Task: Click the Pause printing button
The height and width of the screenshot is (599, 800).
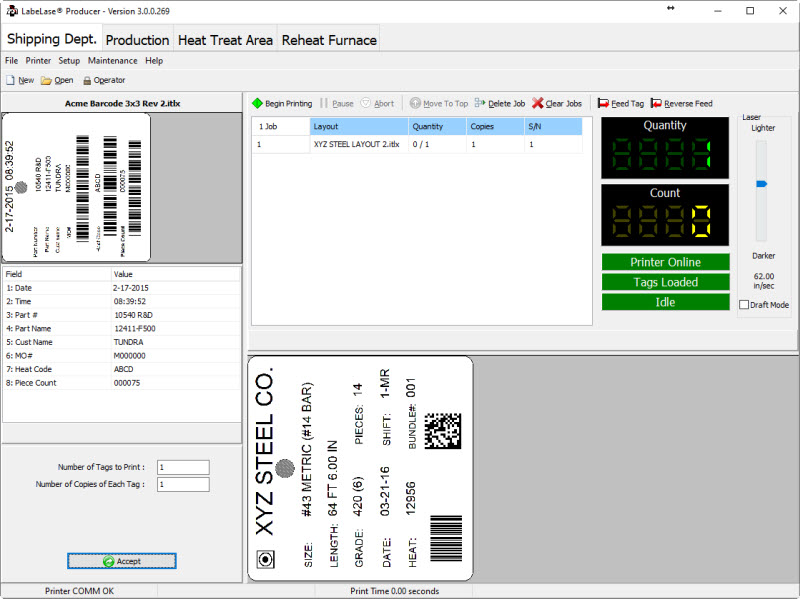Action: (337, 104)
